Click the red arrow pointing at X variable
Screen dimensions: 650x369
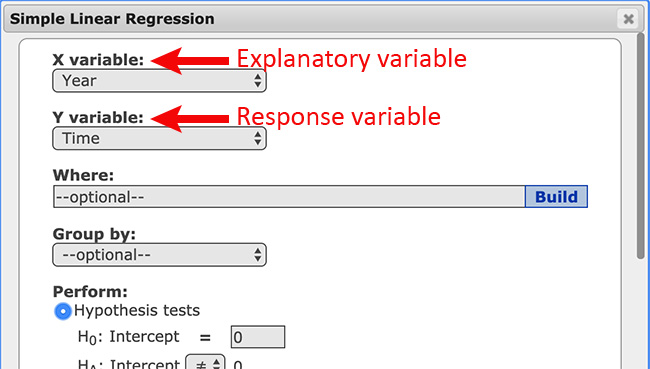point(190,61)
